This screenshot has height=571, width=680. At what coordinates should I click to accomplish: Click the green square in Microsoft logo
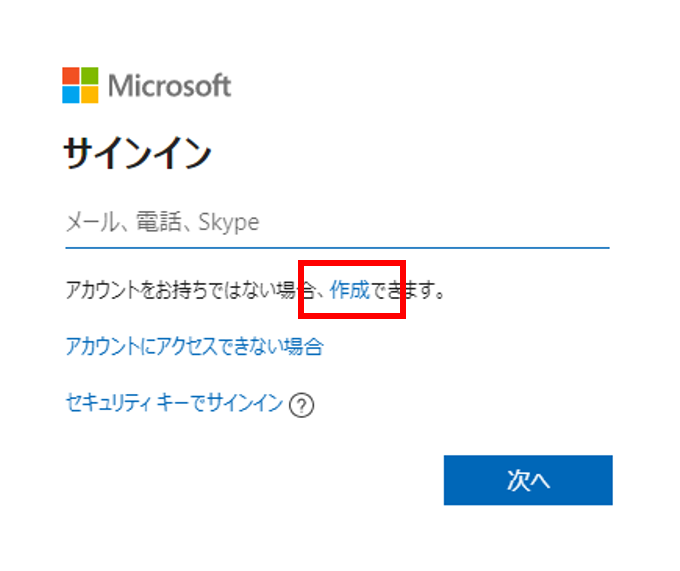tap(90, 77)
